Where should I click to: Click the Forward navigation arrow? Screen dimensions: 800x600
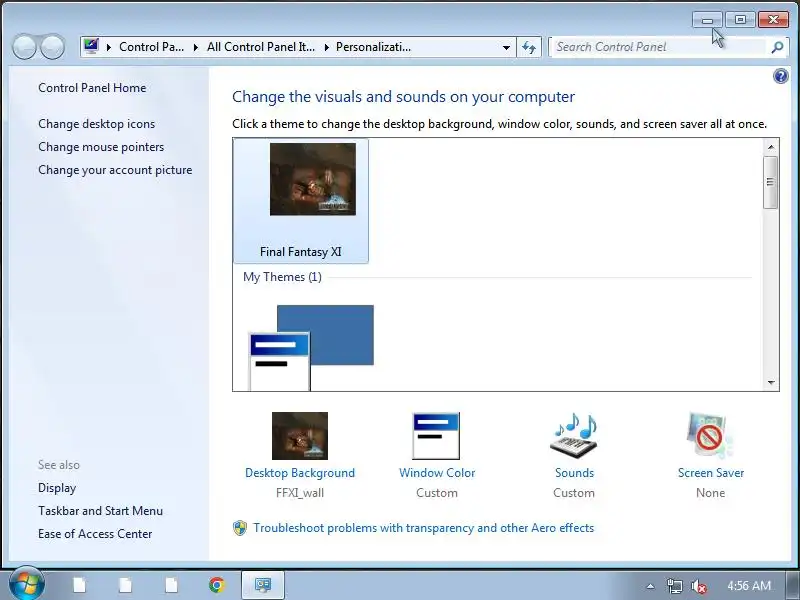(53, 47)
